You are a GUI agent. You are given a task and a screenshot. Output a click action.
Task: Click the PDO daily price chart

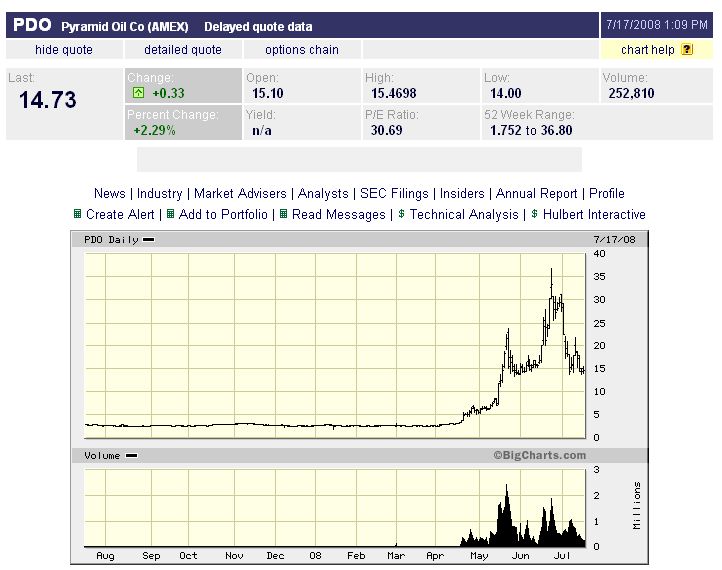click(x=335, y=345)
